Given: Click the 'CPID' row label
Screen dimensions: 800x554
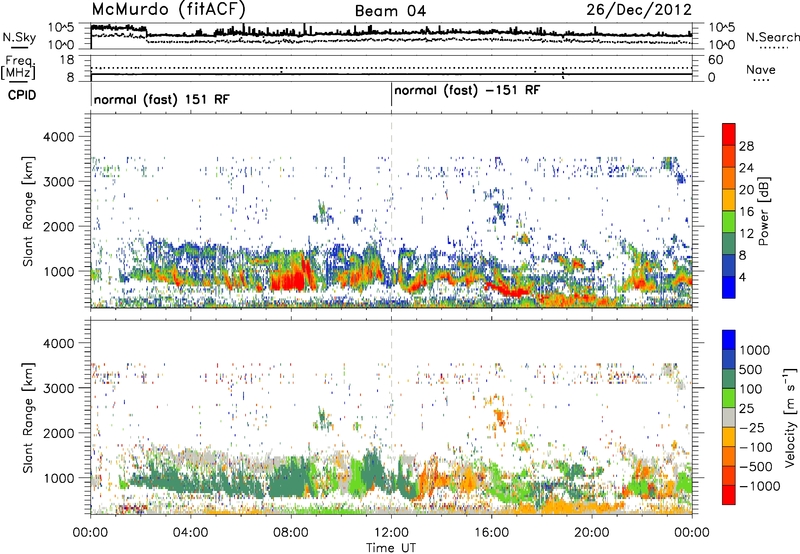Looking at the screenshot, I should [22, 95].
